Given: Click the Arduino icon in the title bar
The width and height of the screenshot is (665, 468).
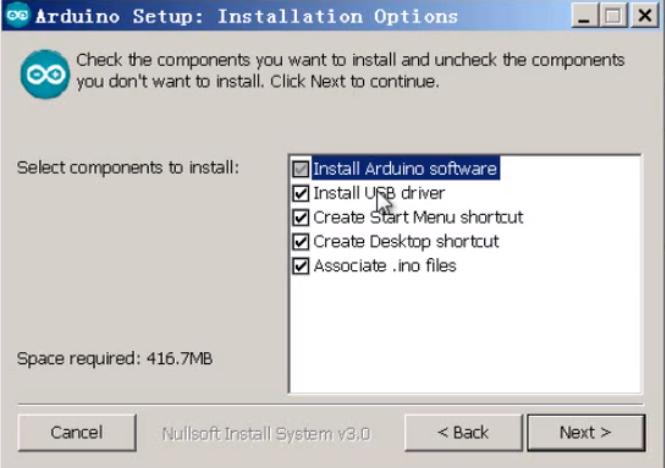Looking at the screenshot, I should pos(17,15).
